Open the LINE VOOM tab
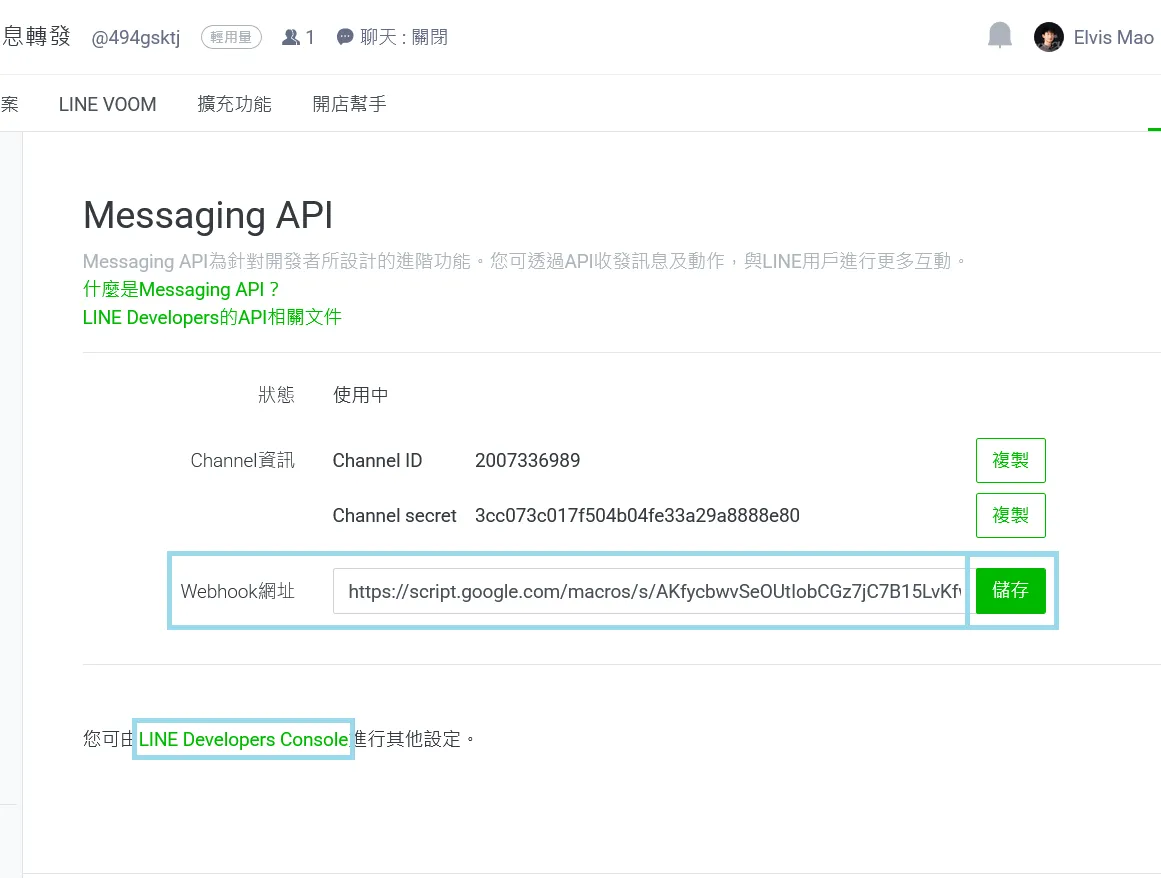 107,104
